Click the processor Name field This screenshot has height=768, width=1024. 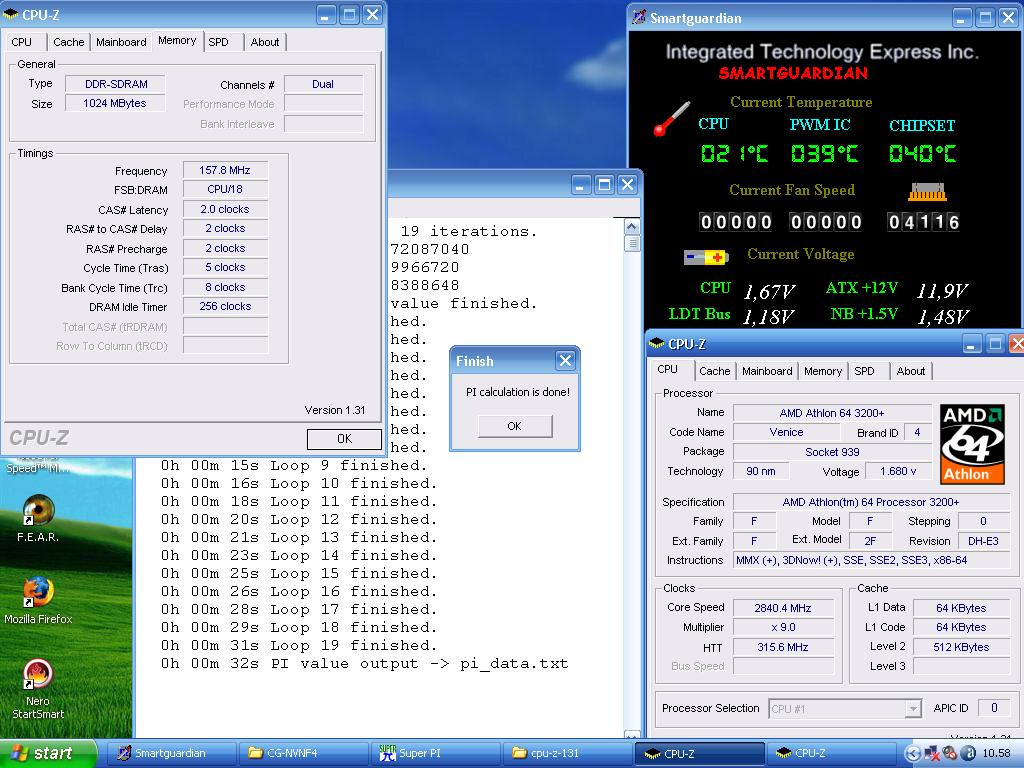pyautogui.click(x=832, y=413)
